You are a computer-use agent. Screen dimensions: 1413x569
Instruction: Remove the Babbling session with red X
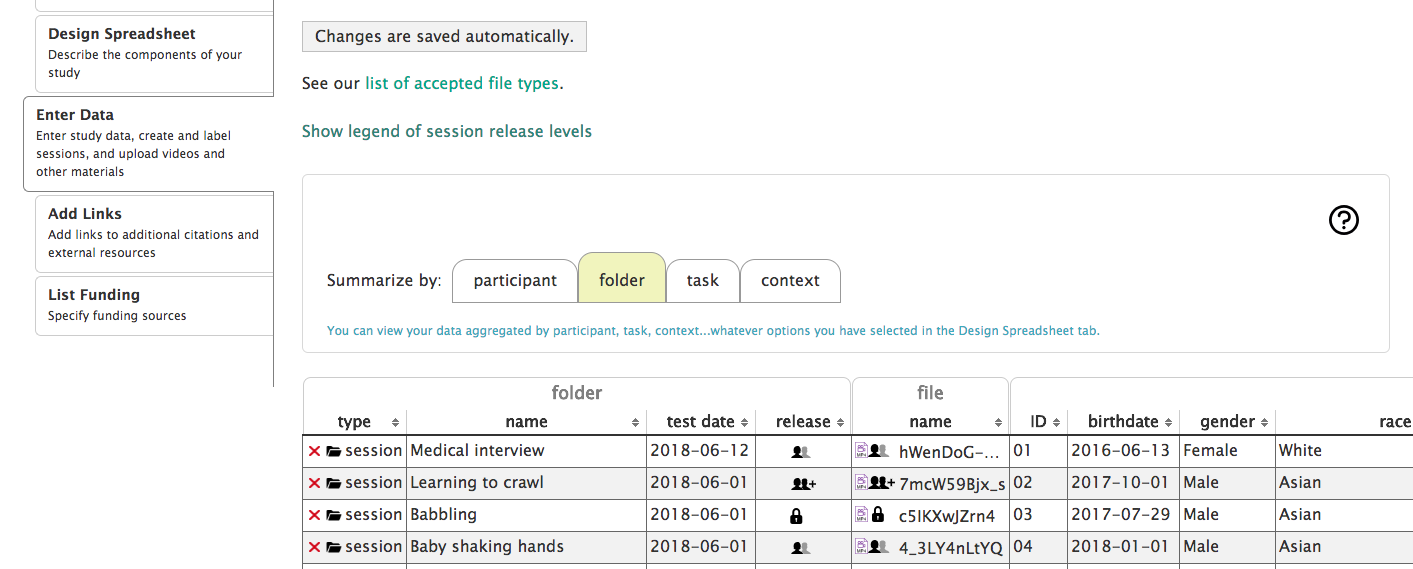(x=314, y=515)
